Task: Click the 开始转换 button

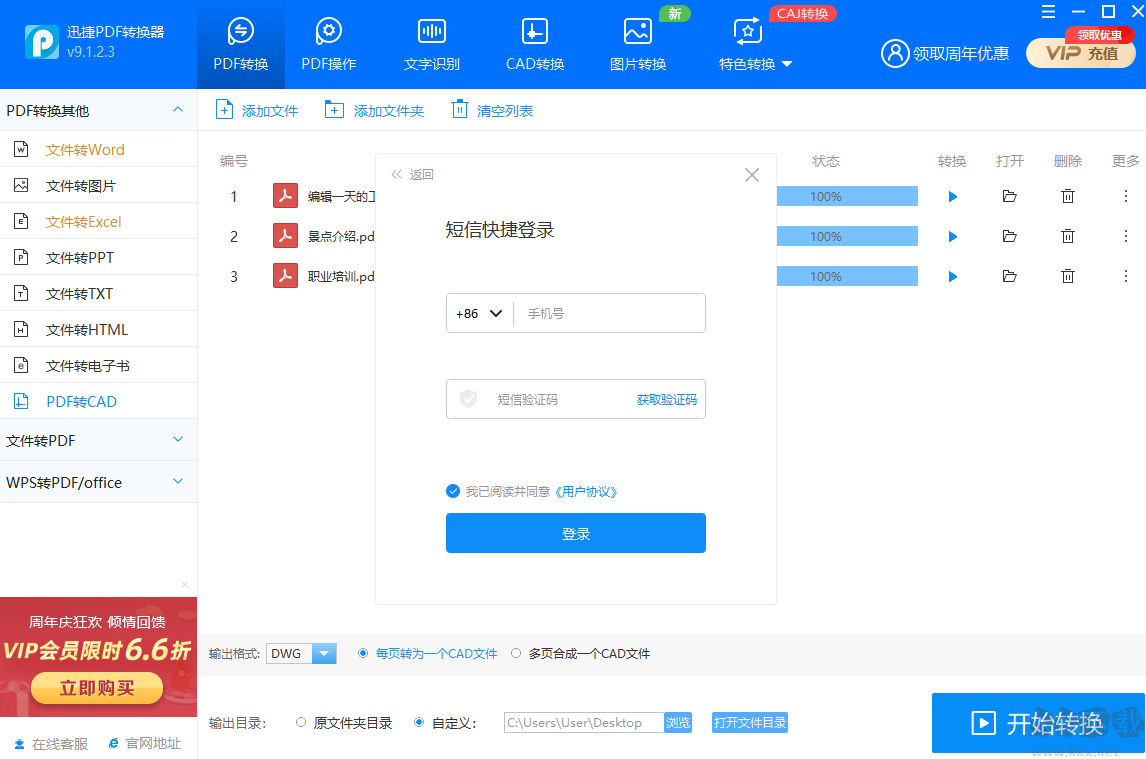Action: [x=1038, y=722]
